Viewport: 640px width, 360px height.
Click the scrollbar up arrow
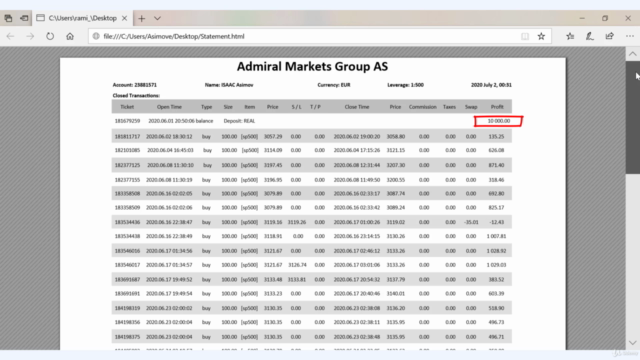coord(633,54)
